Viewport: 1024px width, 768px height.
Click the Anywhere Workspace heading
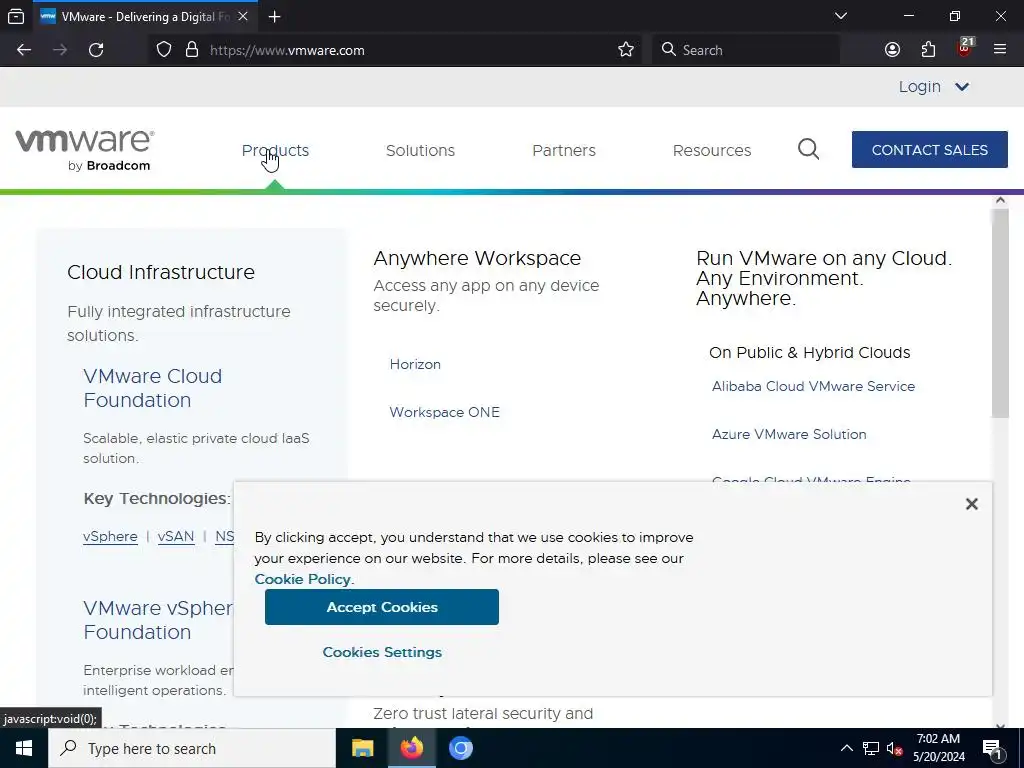pos(477,258)
